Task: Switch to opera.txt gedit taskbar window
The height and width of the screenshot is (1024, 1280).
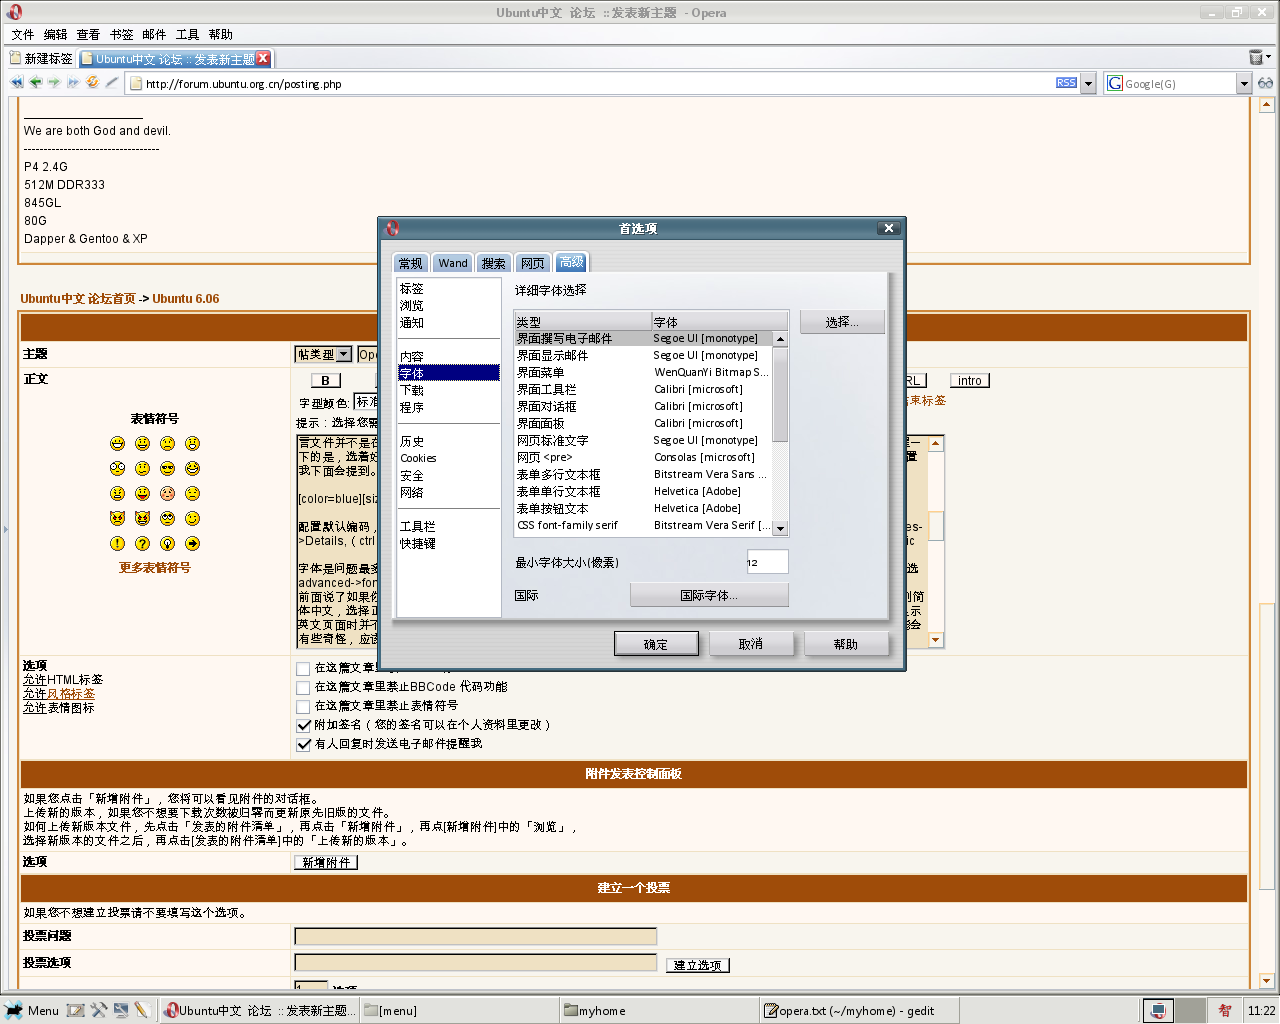Action: point(860,1010)
